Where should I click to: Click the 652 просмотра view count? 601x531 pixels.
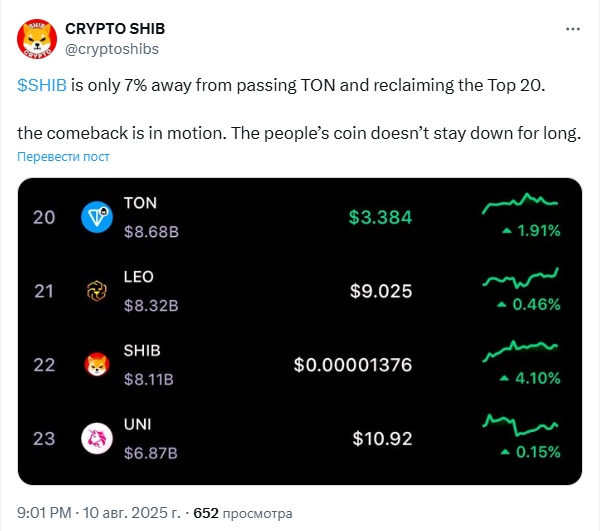[x=245, y=513]
